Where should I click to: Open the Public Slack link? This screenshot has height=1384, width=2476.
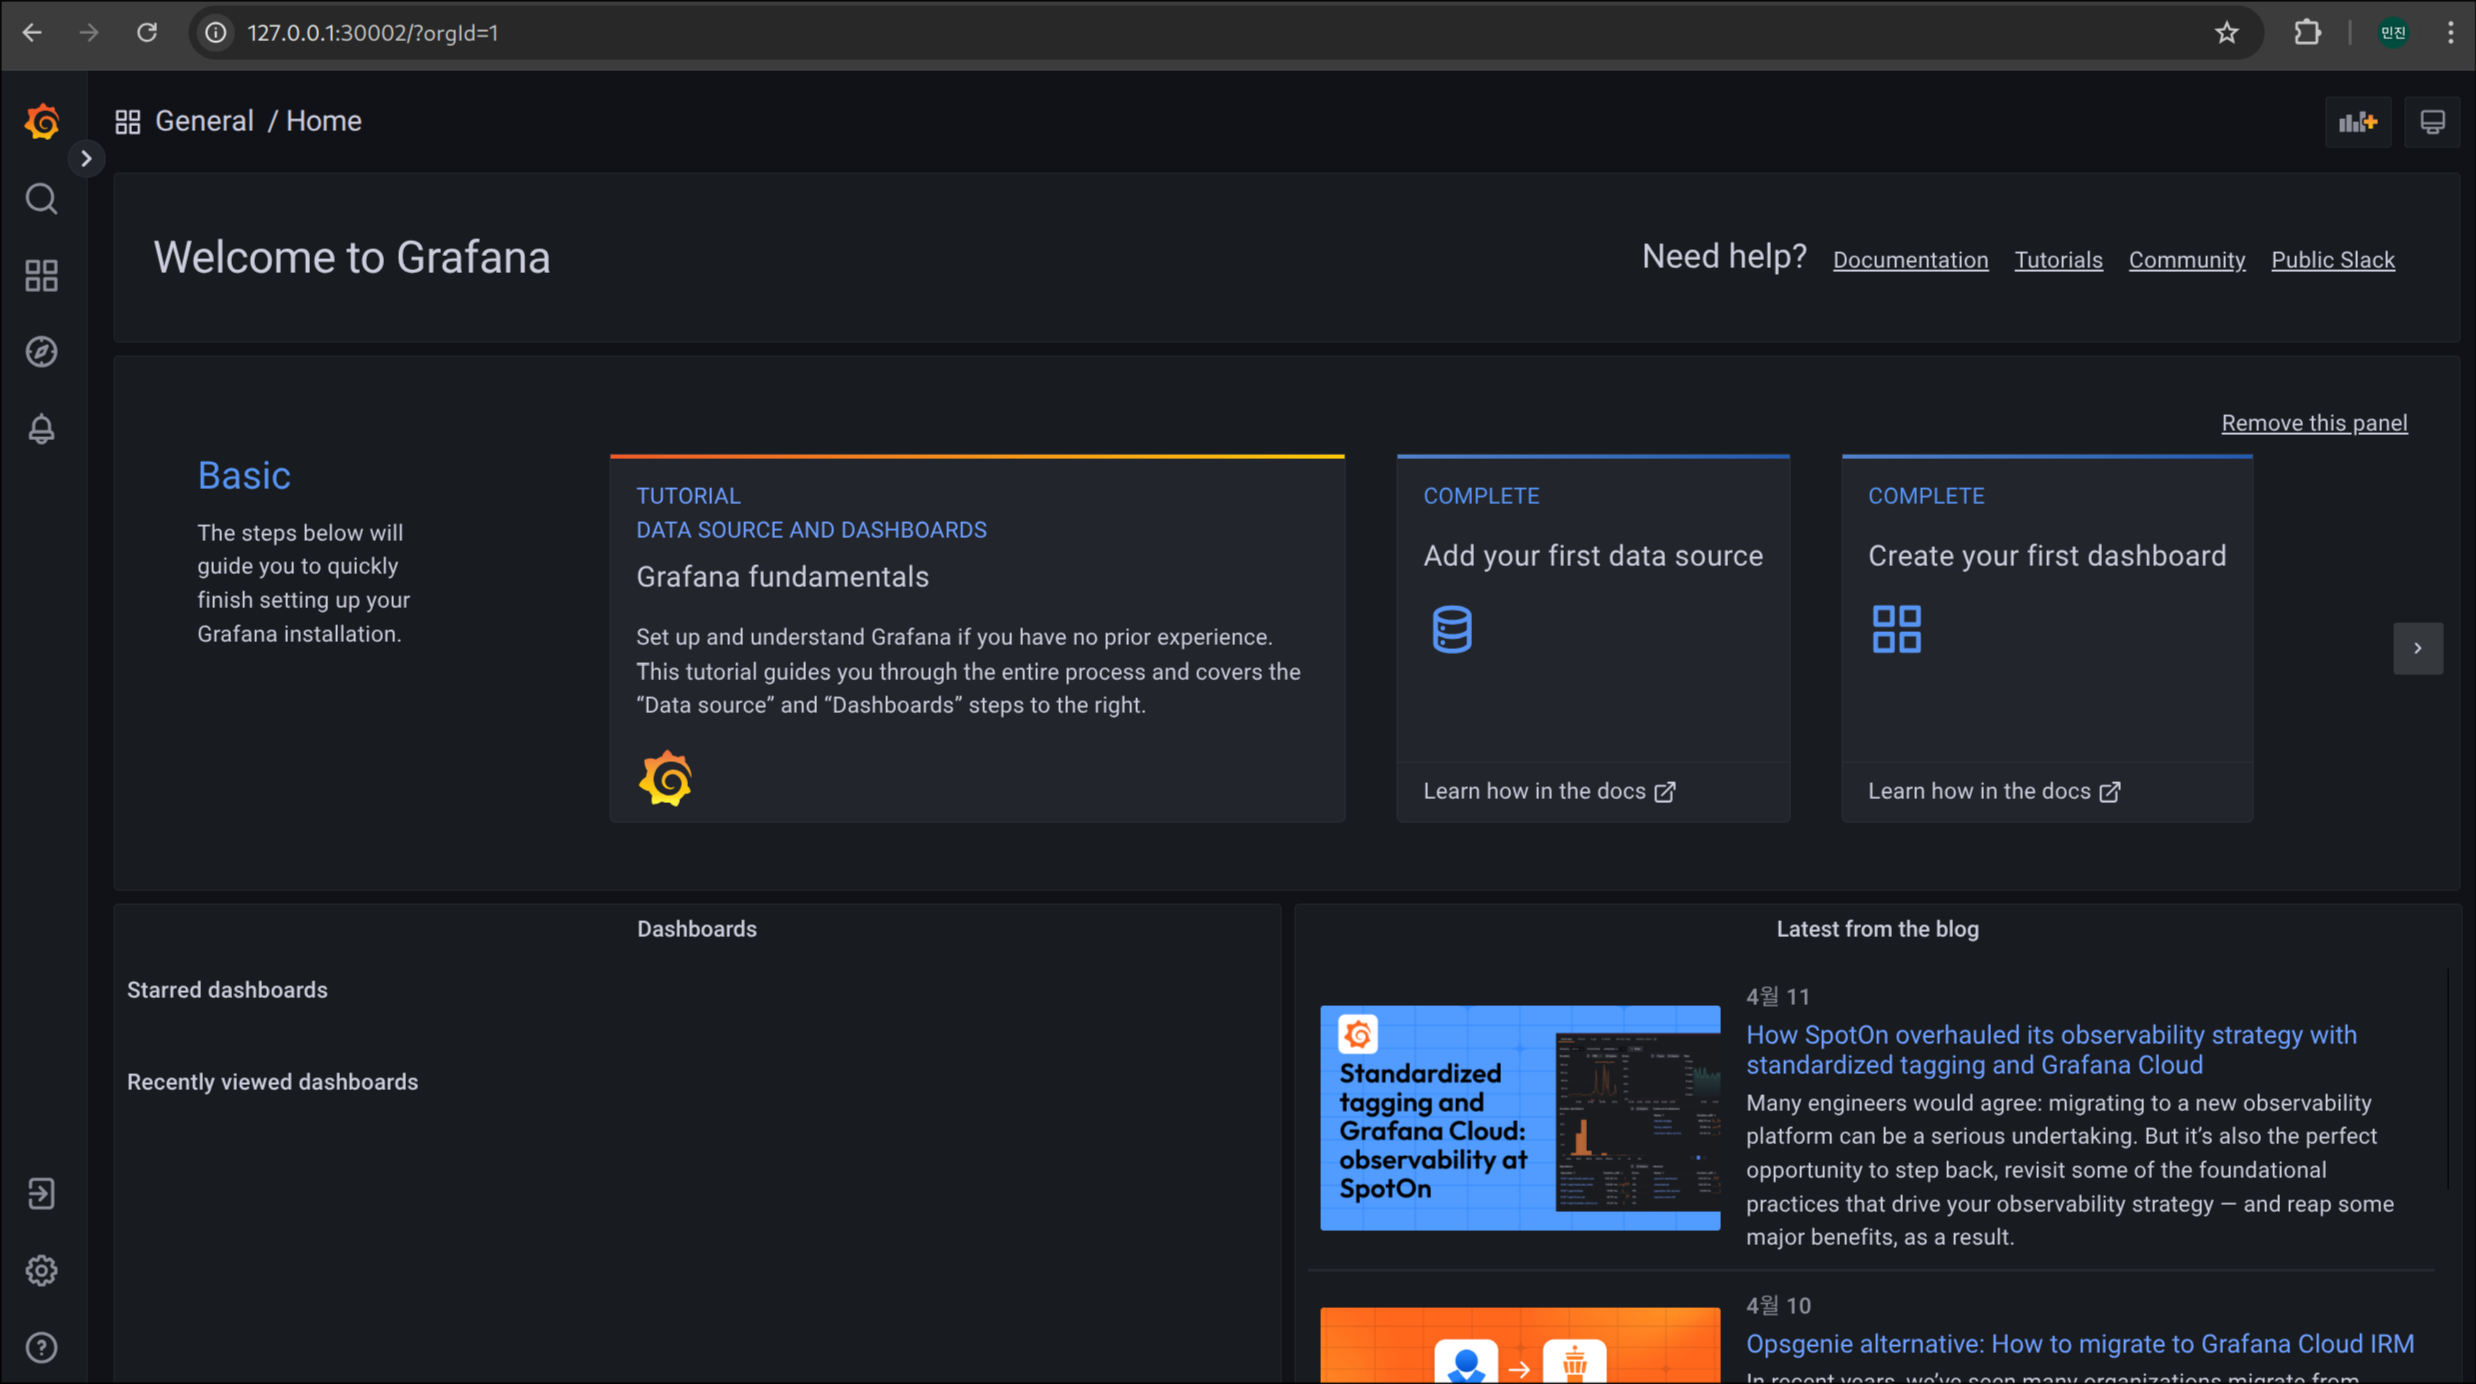coord(2332,260)
